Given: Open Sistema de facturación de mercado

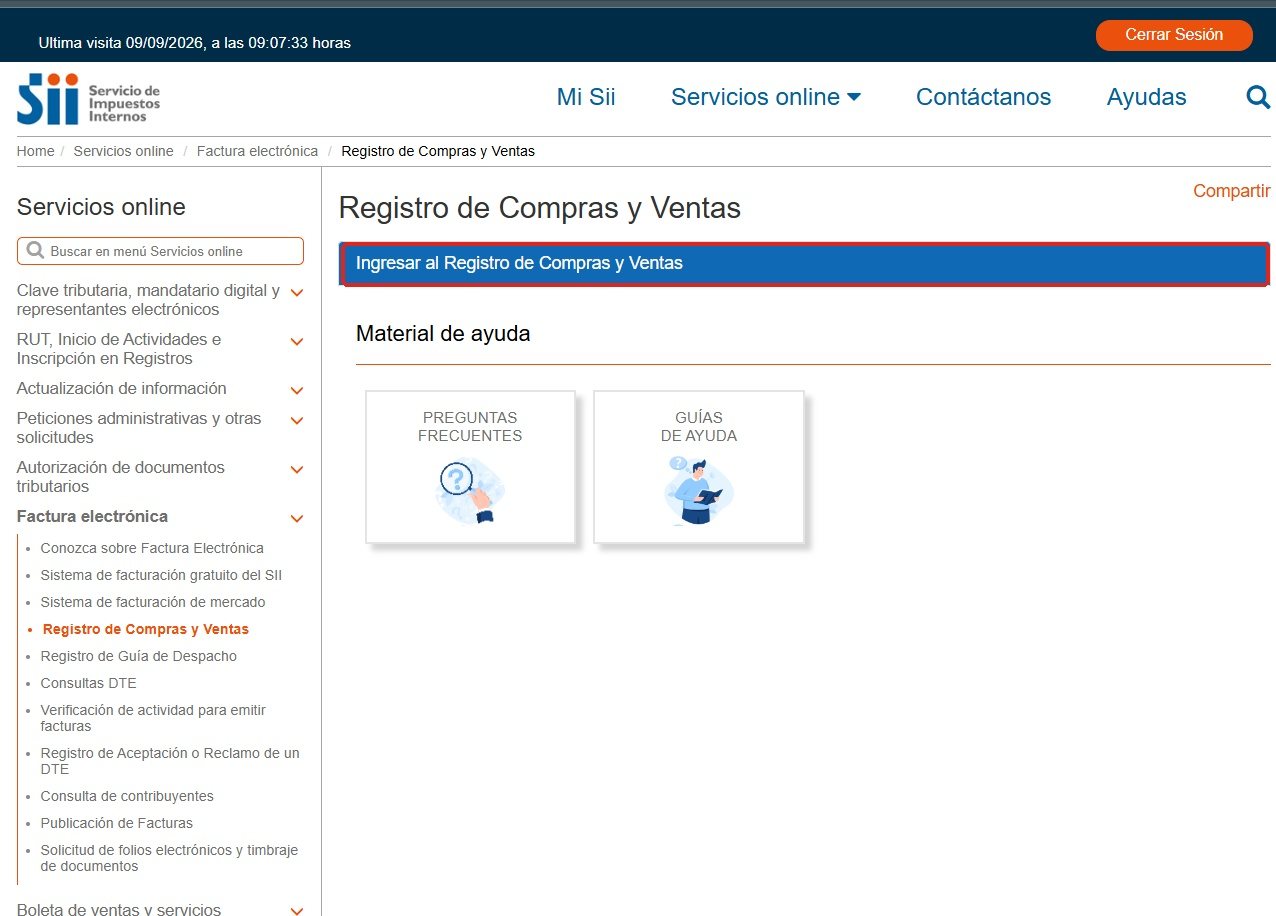Looking at the screenshot, I should 153,602.
